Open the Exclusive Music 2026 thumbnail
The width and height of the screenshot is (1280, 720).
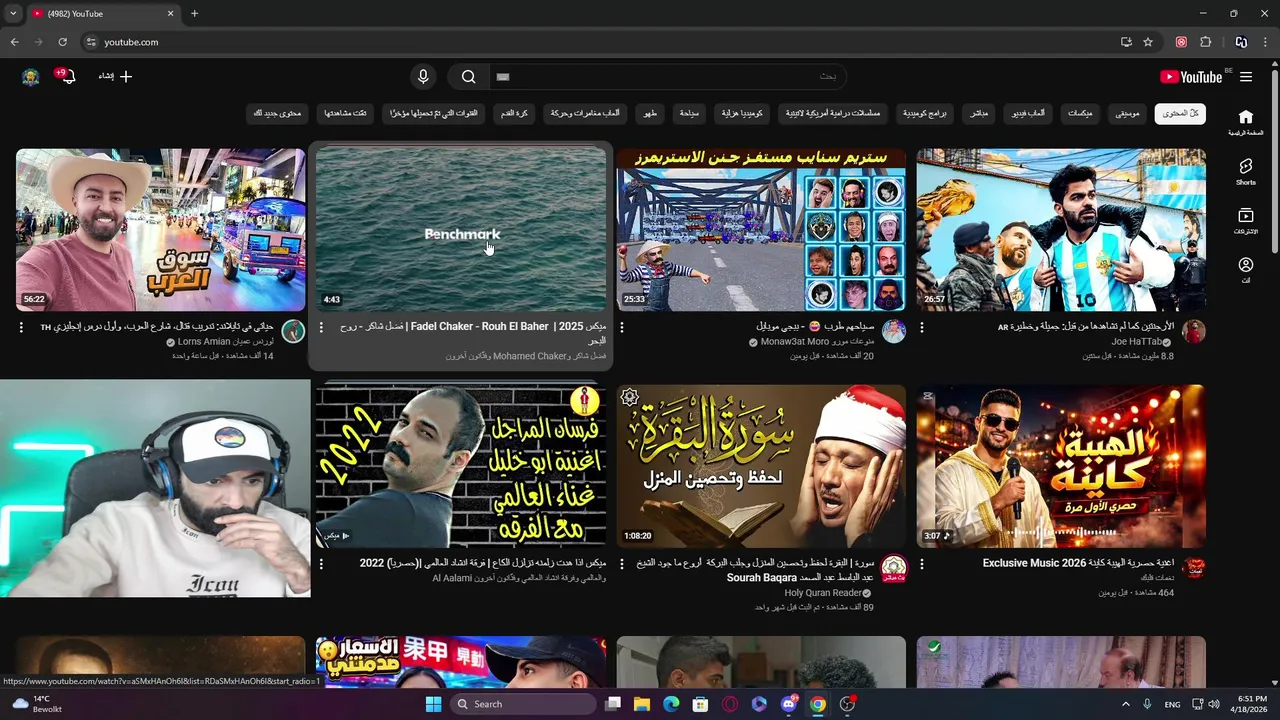1061,466
